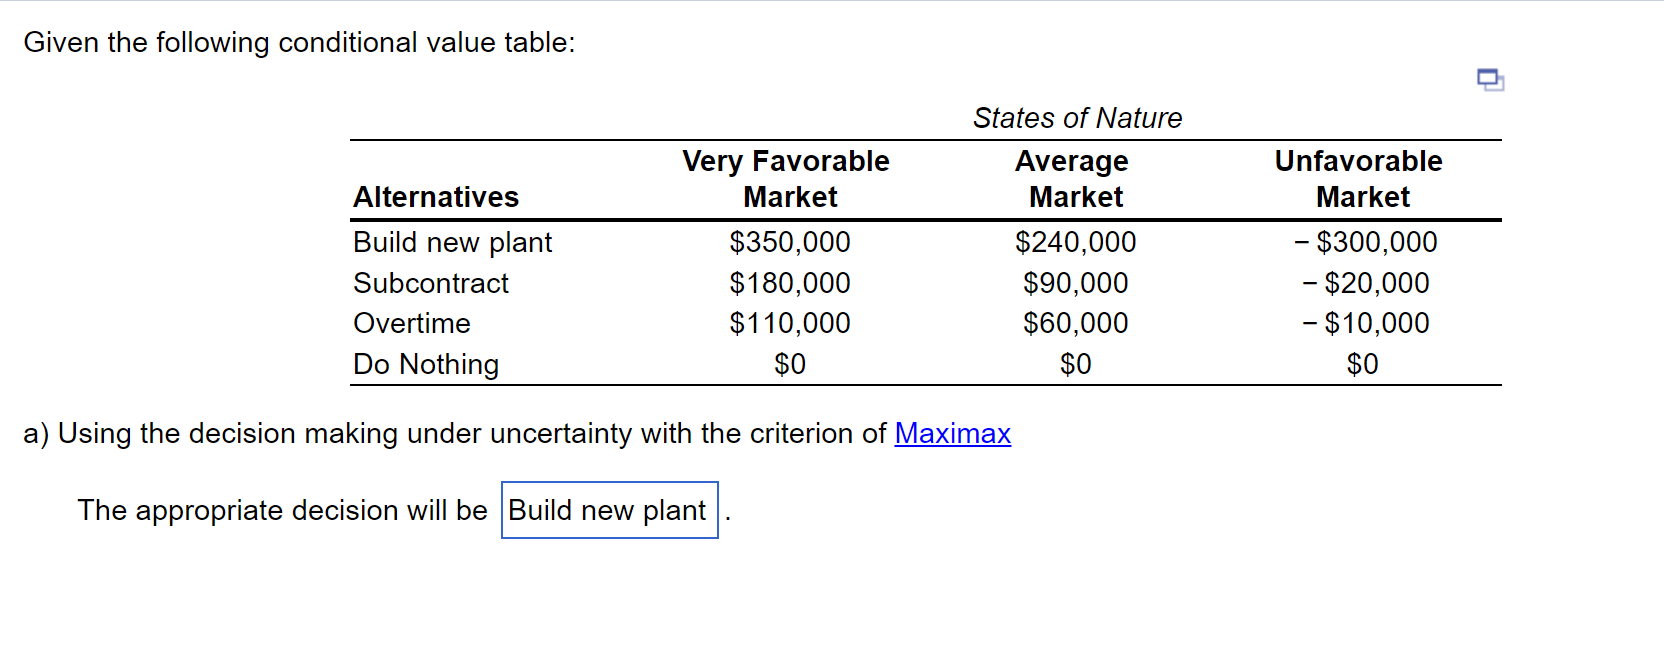This screenshot has height=669, width=1664.
Task: Click the States of Nature table heading
Action: click(x=1077, y=118)
